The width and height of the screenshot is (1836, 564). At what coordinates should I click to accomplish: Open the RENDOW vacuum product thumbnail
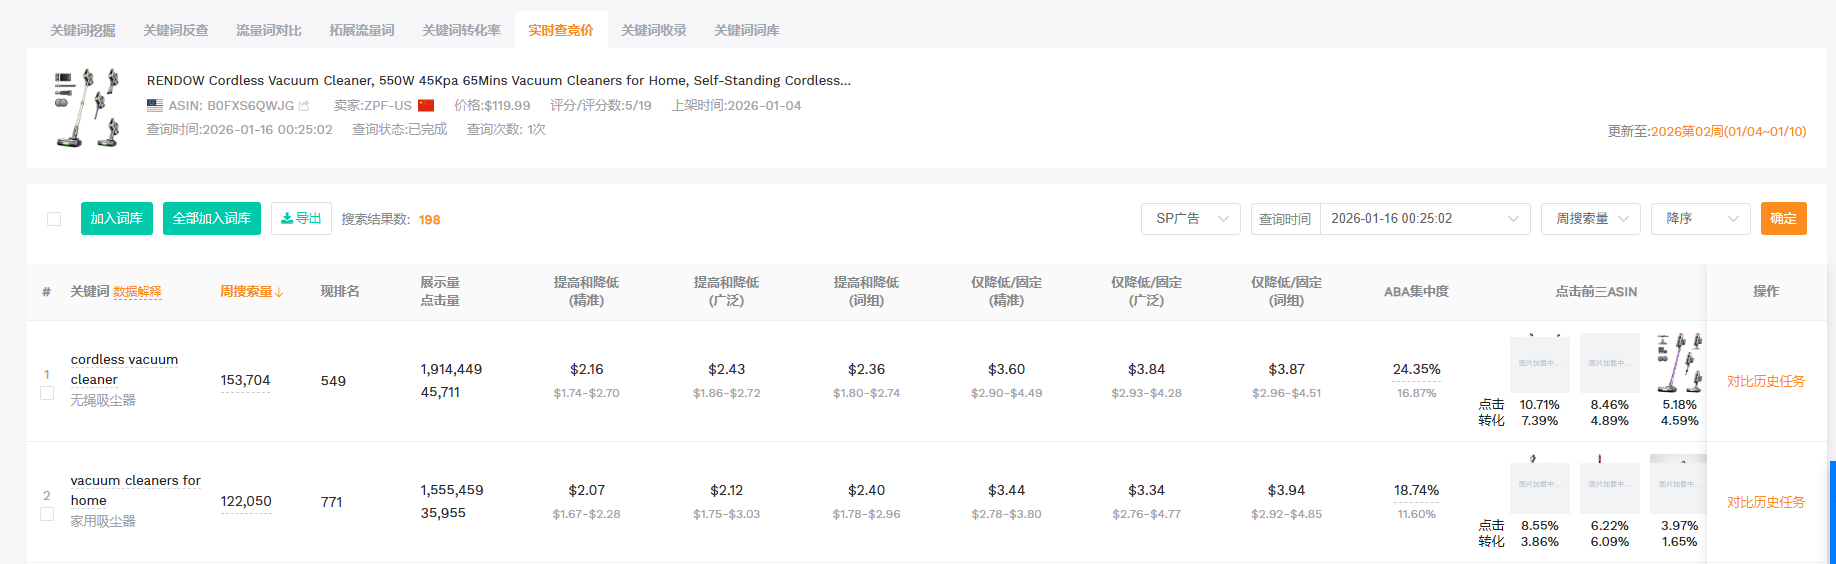[x=86, y=108]
